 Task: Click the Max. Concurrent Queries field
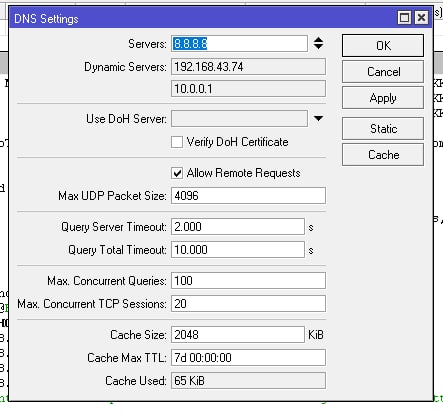[248, 281]
